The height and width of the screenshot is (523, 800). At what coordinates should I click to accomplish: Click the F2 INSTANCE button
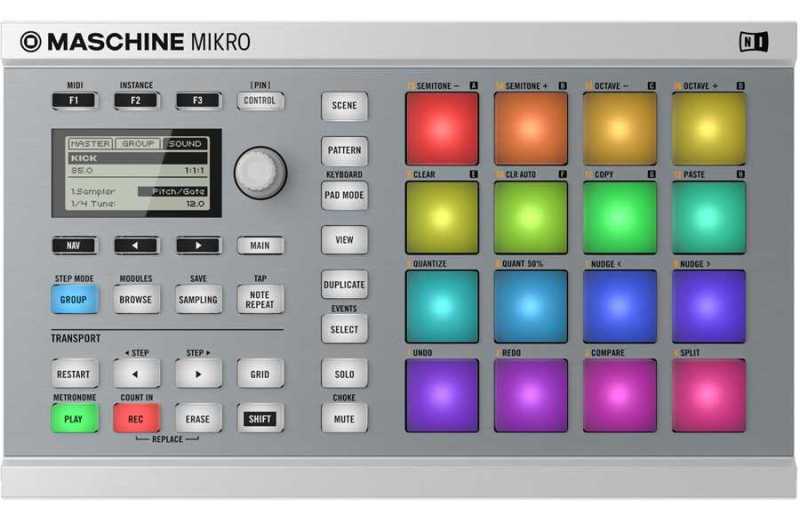pyautogui.click(x=136, y=101)
